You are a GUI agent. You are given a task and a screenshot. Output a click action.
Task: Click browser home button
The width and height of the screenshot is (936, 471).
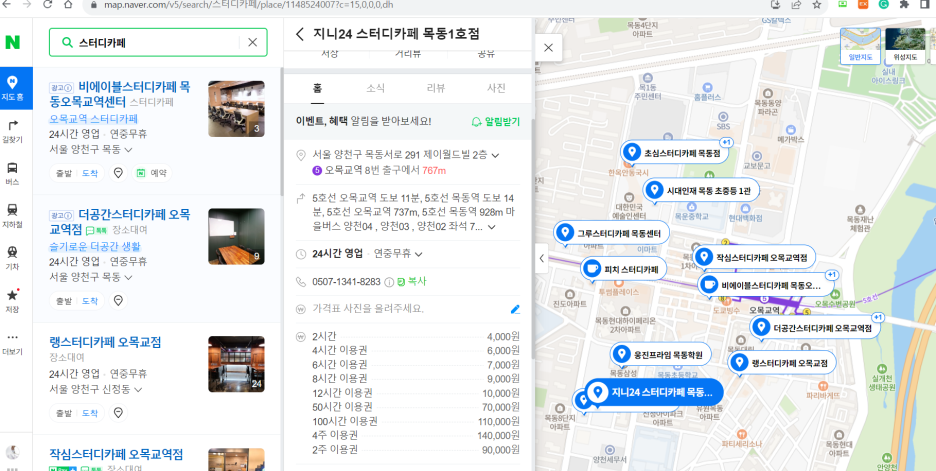67,4
